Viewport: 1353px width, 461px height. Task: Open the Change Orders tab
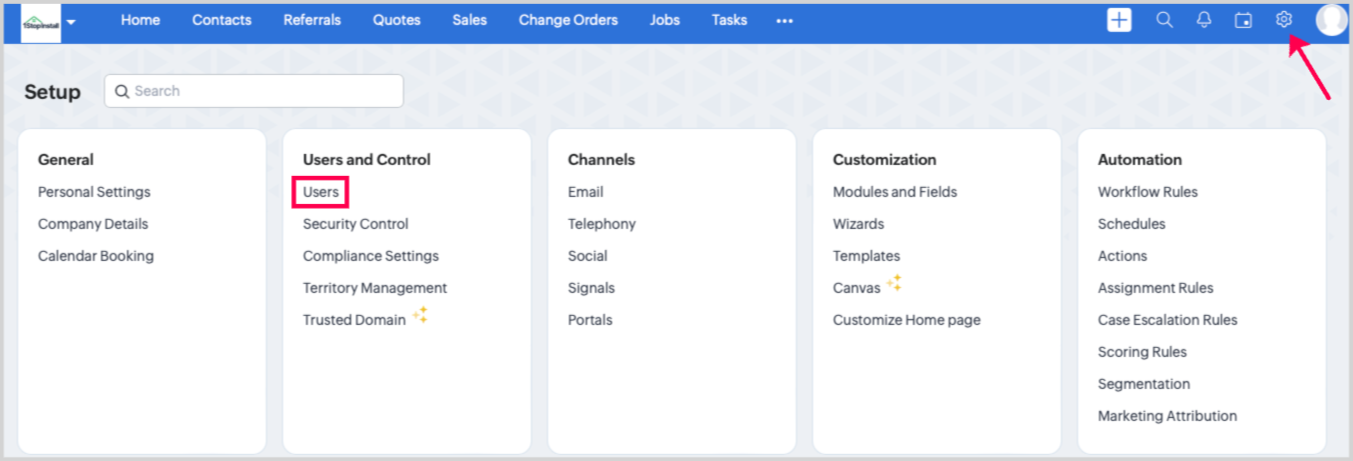(x=568, y=20)
